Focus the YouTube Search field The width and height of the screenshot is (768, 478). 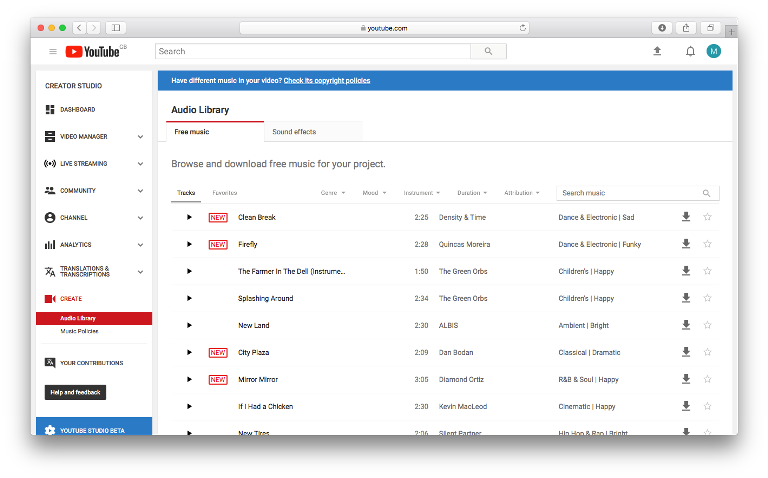pyautogui.click(x=313, y=51)
